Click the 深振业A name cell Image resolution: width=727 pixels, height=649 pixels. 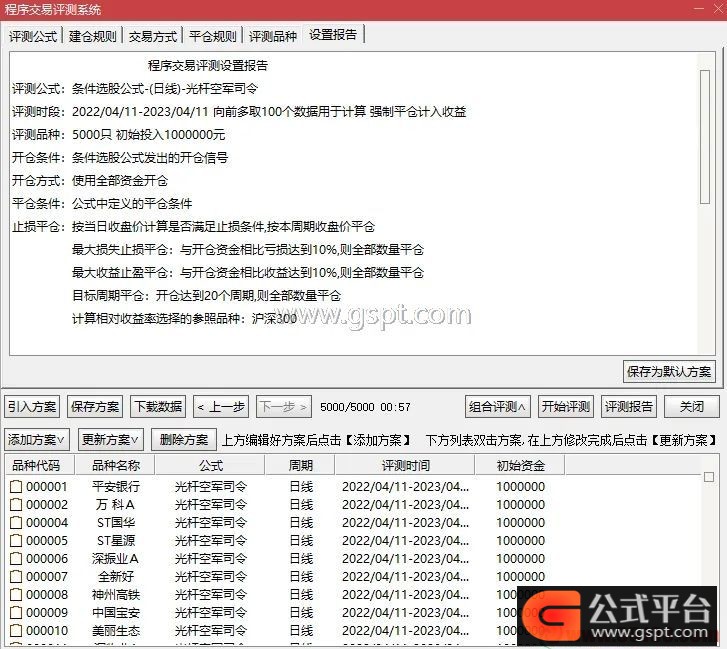coord(115,559)
